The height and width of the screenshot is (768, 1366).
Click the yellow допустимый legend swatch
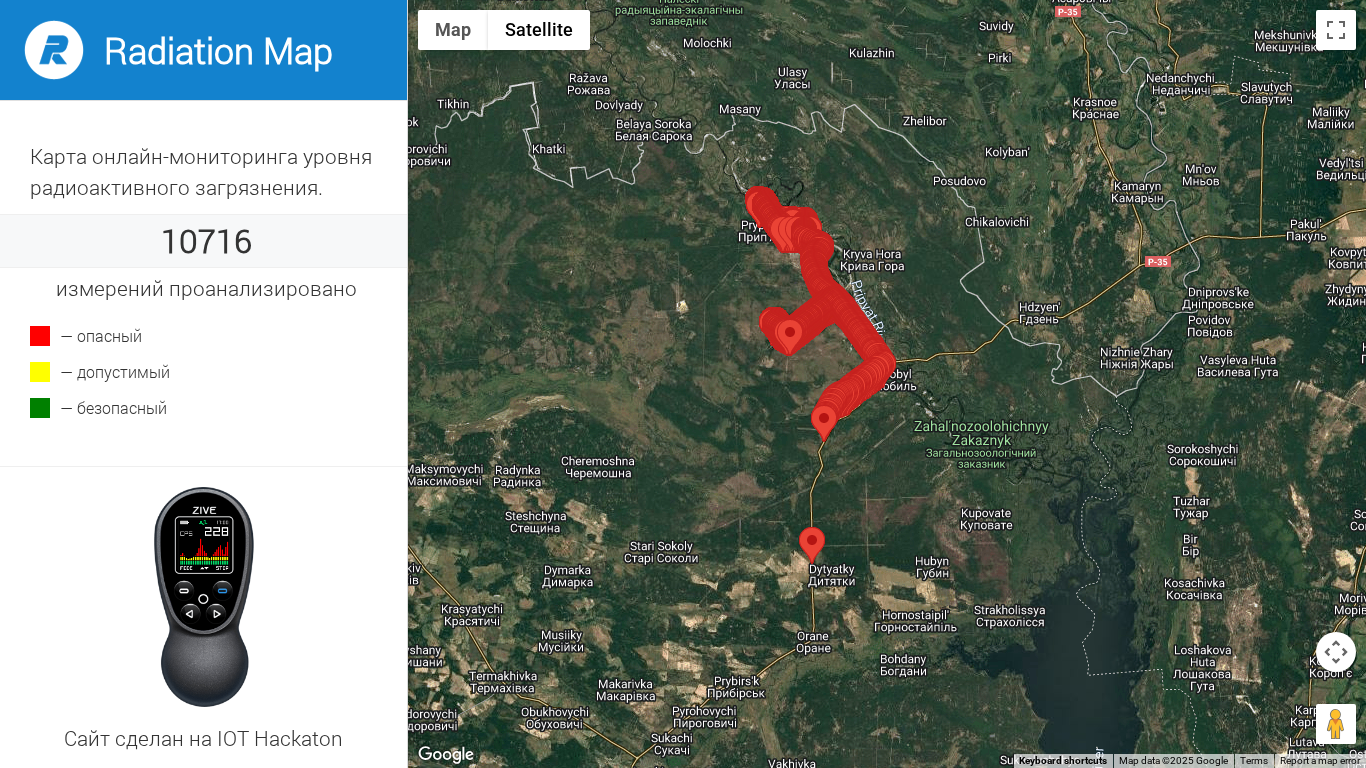pyautogui.click(x=40, y=372)
